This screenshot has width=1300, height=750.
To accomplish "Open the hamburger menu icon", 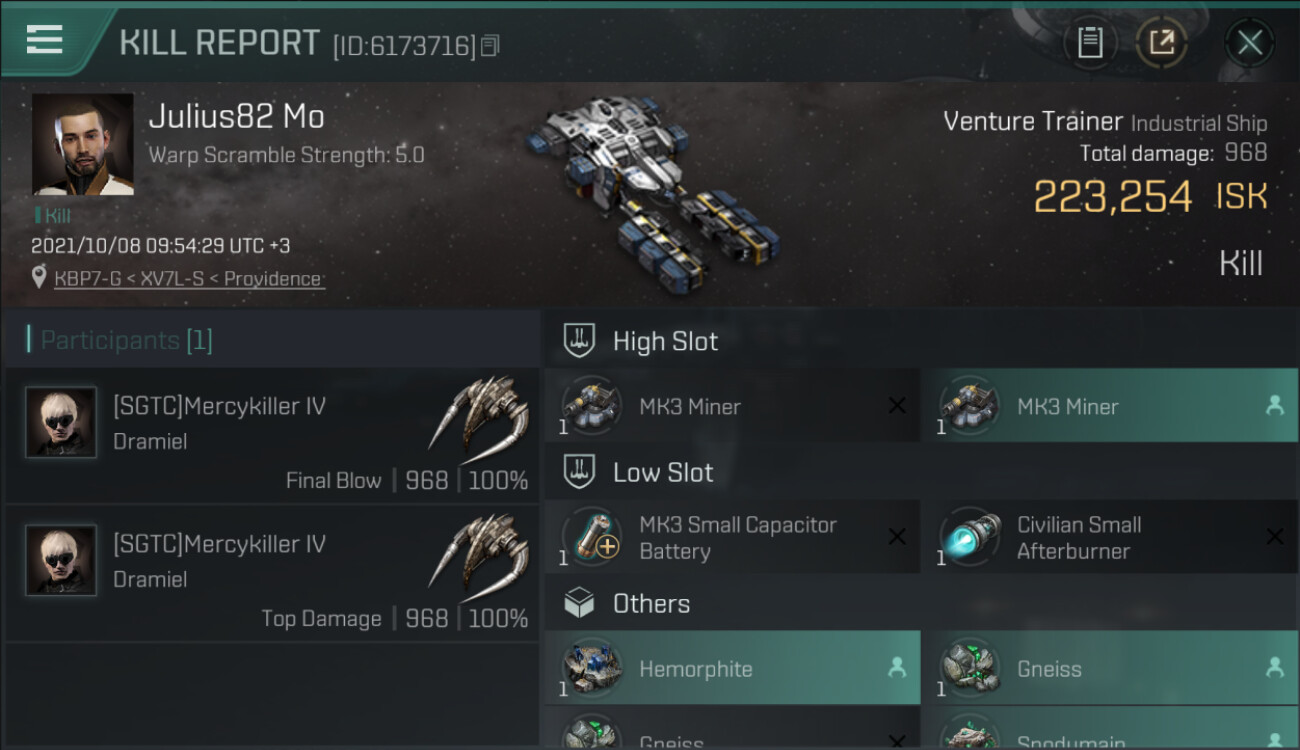I will [x=45, y=40].
